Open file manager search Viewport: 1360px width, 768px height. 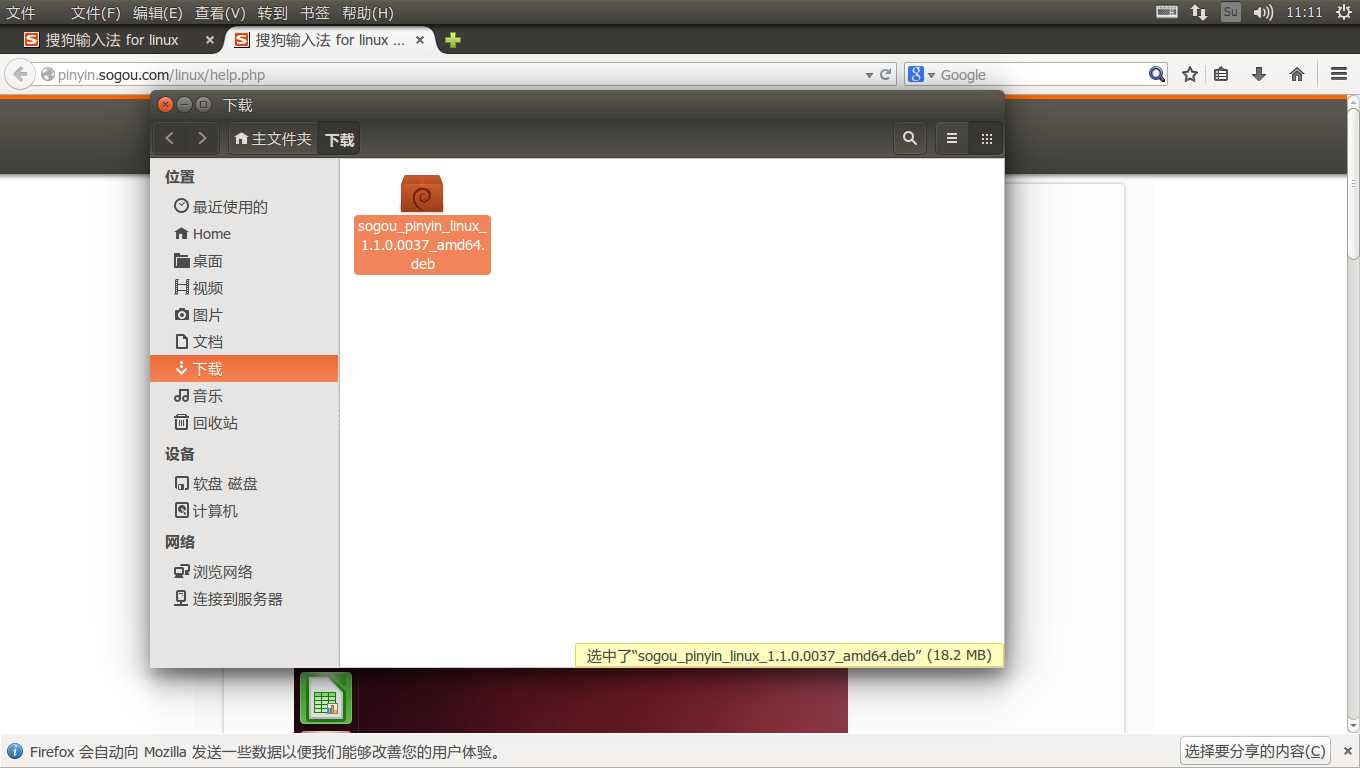(x=910, y=139)
